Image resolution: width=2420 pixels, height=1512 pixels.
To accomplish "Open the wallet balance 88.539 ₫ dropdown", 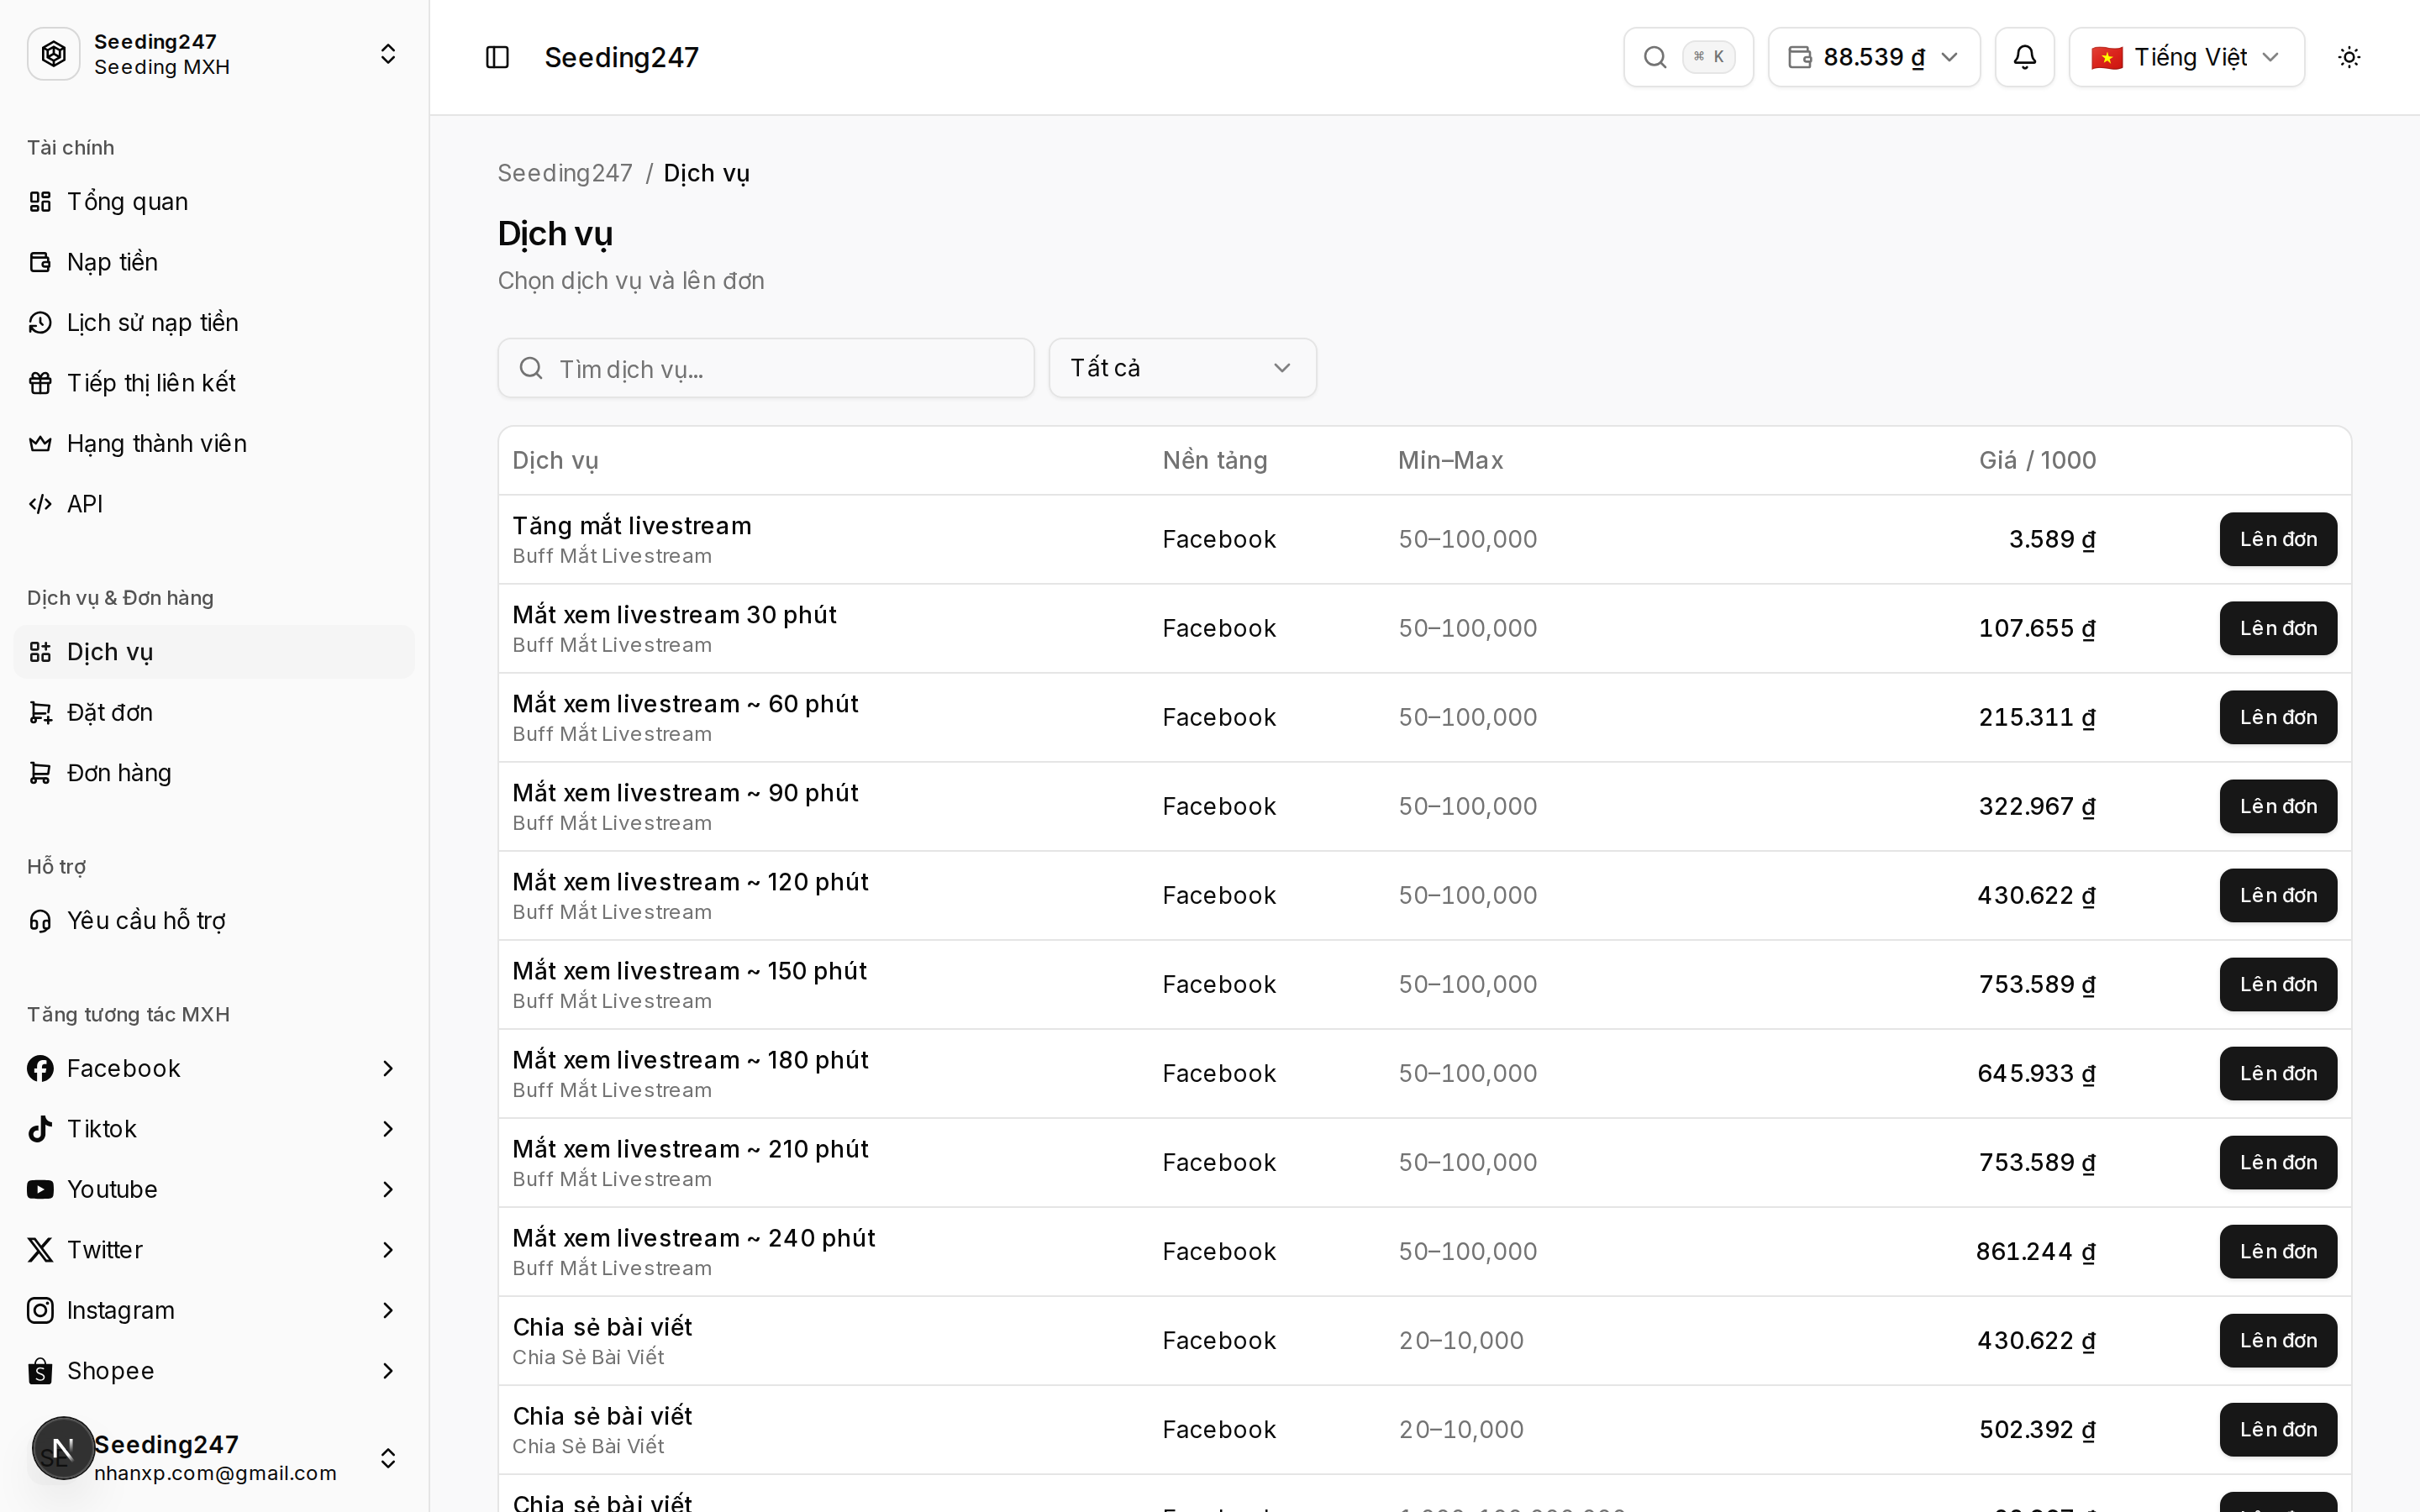I will (x=1873, y=57).
